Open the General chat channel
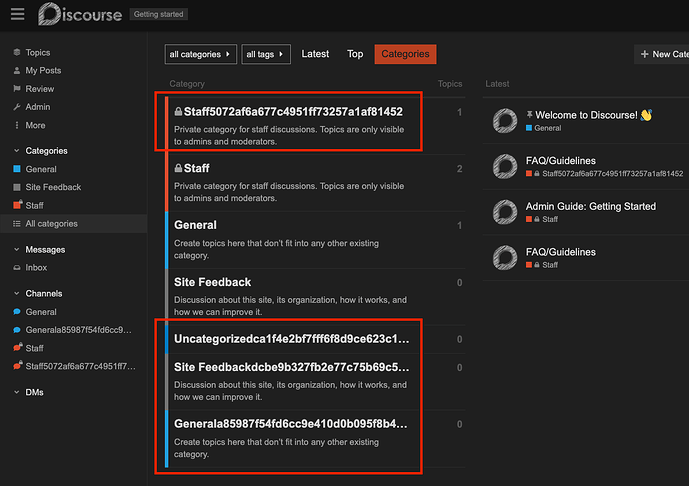 pos(41,312)
